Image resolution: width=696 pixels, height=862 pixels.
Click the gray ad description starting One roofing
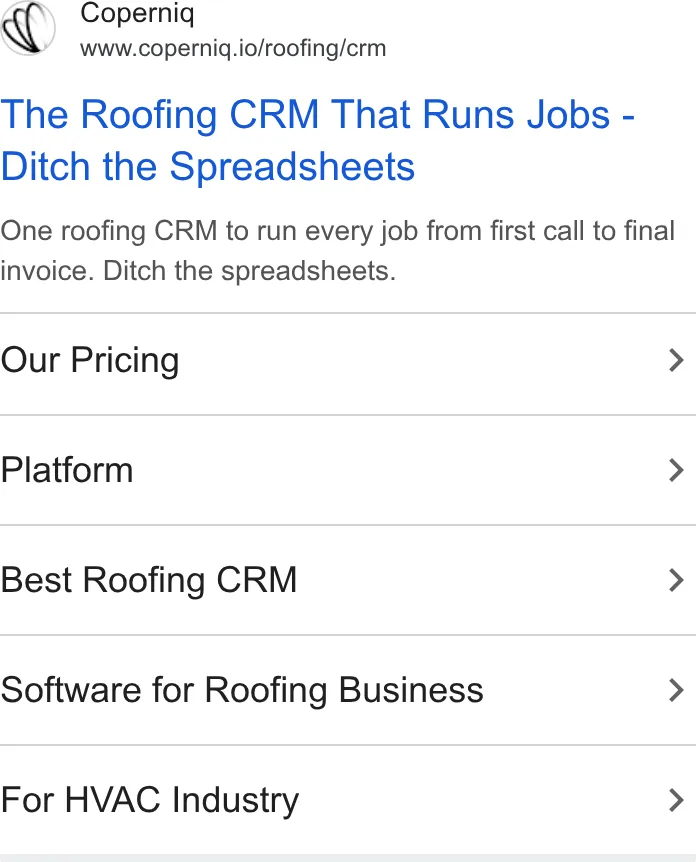[x=338, y=251]
